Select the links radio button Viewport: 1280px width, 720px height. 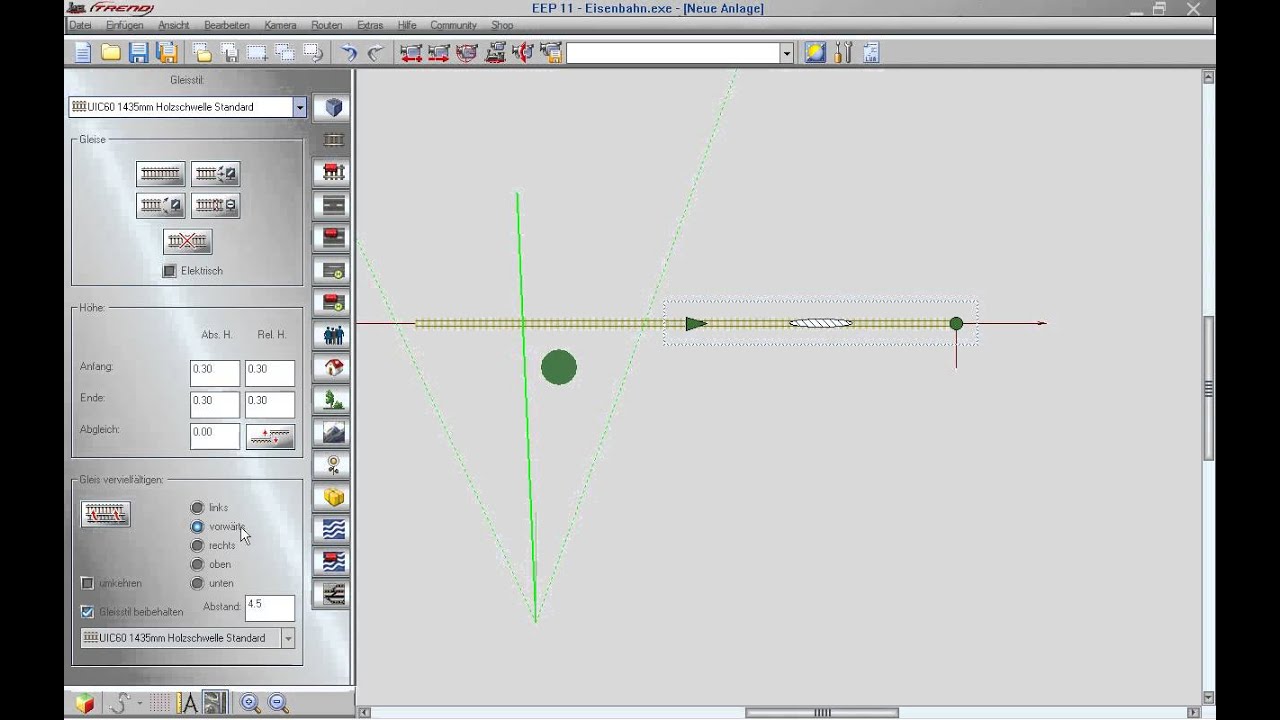(x=197, y=508)
